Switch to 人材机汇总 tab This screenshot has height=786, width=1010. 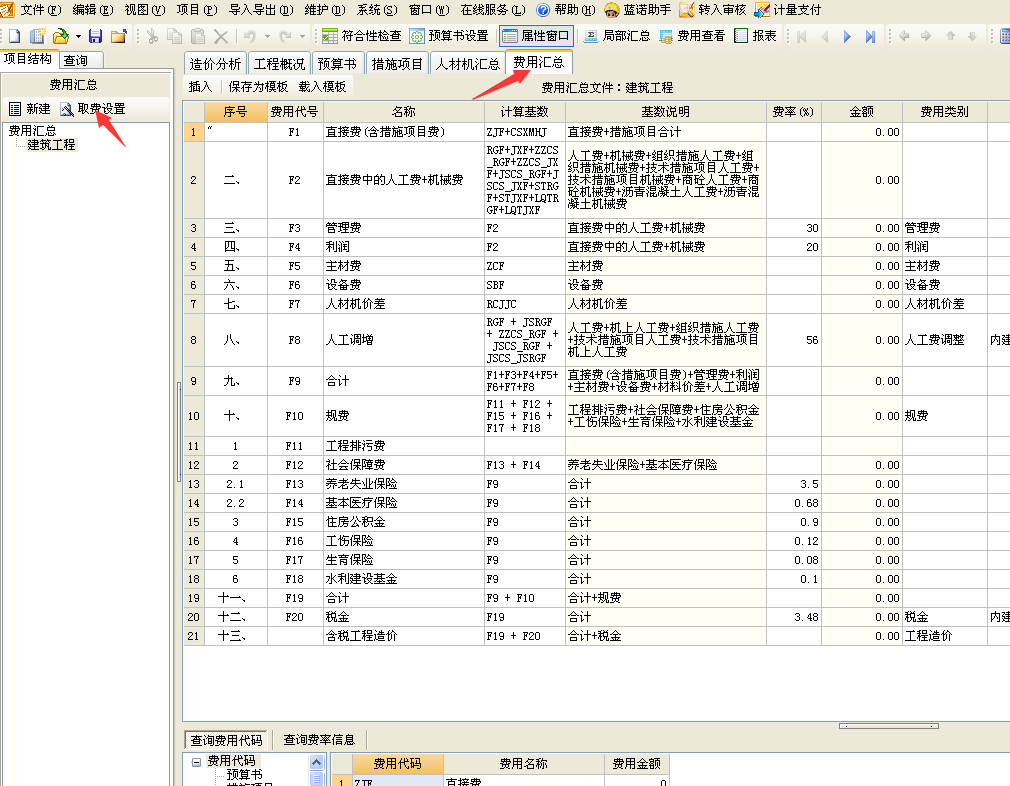click(467, 64)
